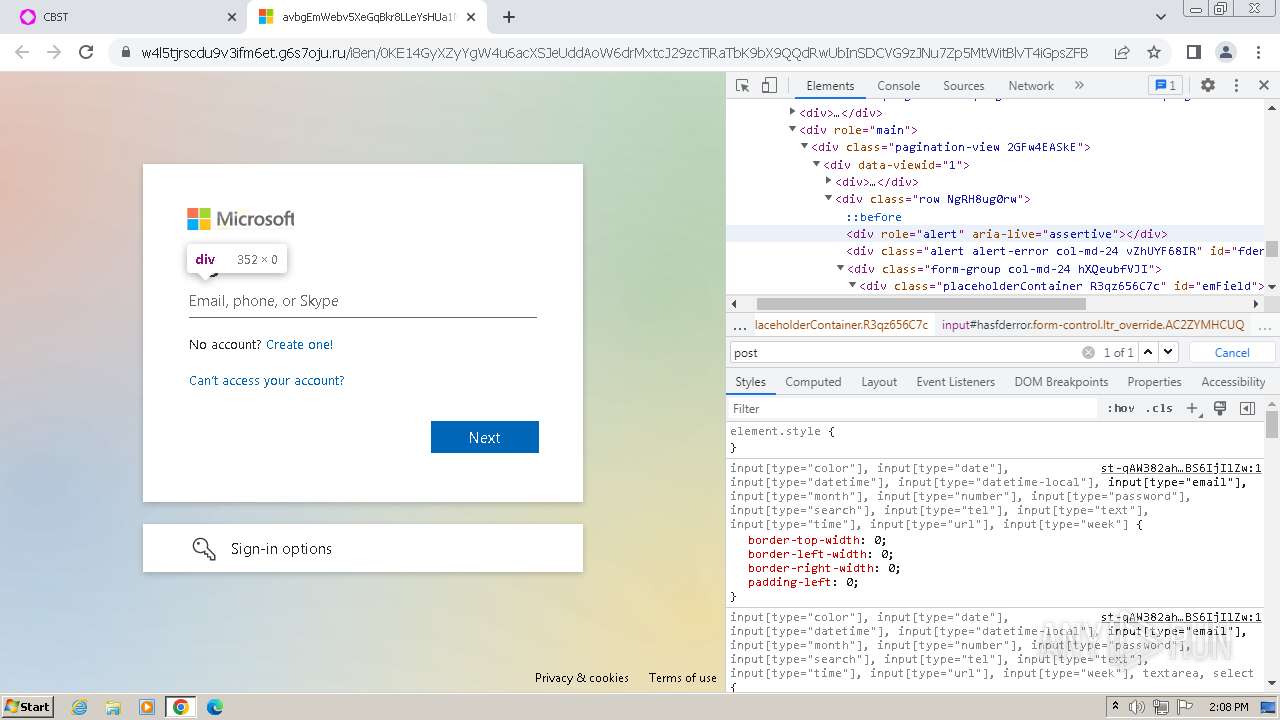Viewport: 1280px width, 720px height.
Task: Open Microsoft Edge from taskbar
Action: 215,707
